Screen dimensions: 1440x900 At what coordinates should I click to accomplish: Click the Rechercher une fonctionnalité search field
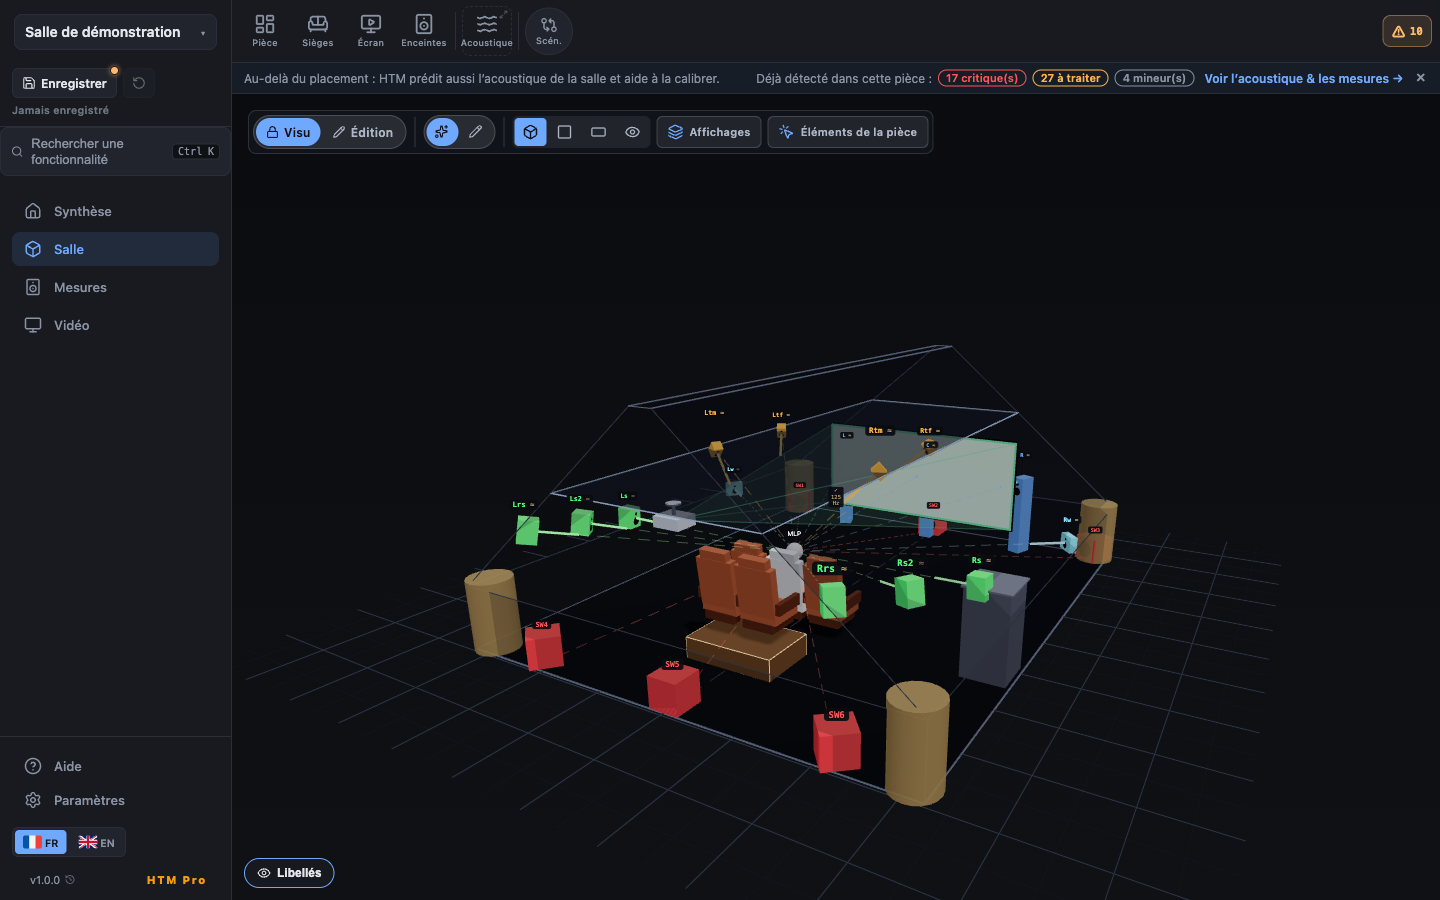pyautogui.click(x=115, y=151)
